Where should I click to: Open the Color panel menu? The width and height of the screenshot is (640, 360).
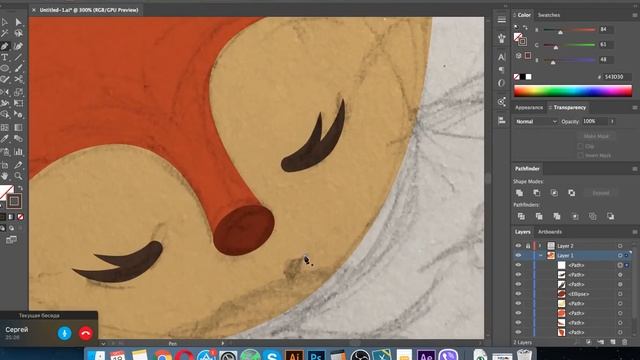point(635,15)
